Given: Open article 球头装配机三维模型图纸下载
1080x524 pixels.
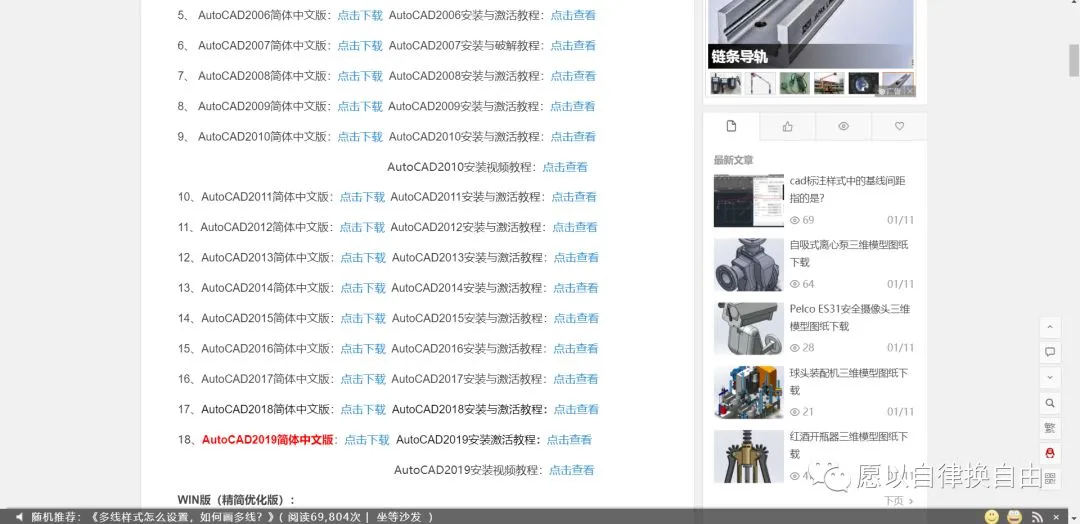Looking at the screenshot, I should pos(849,381).
